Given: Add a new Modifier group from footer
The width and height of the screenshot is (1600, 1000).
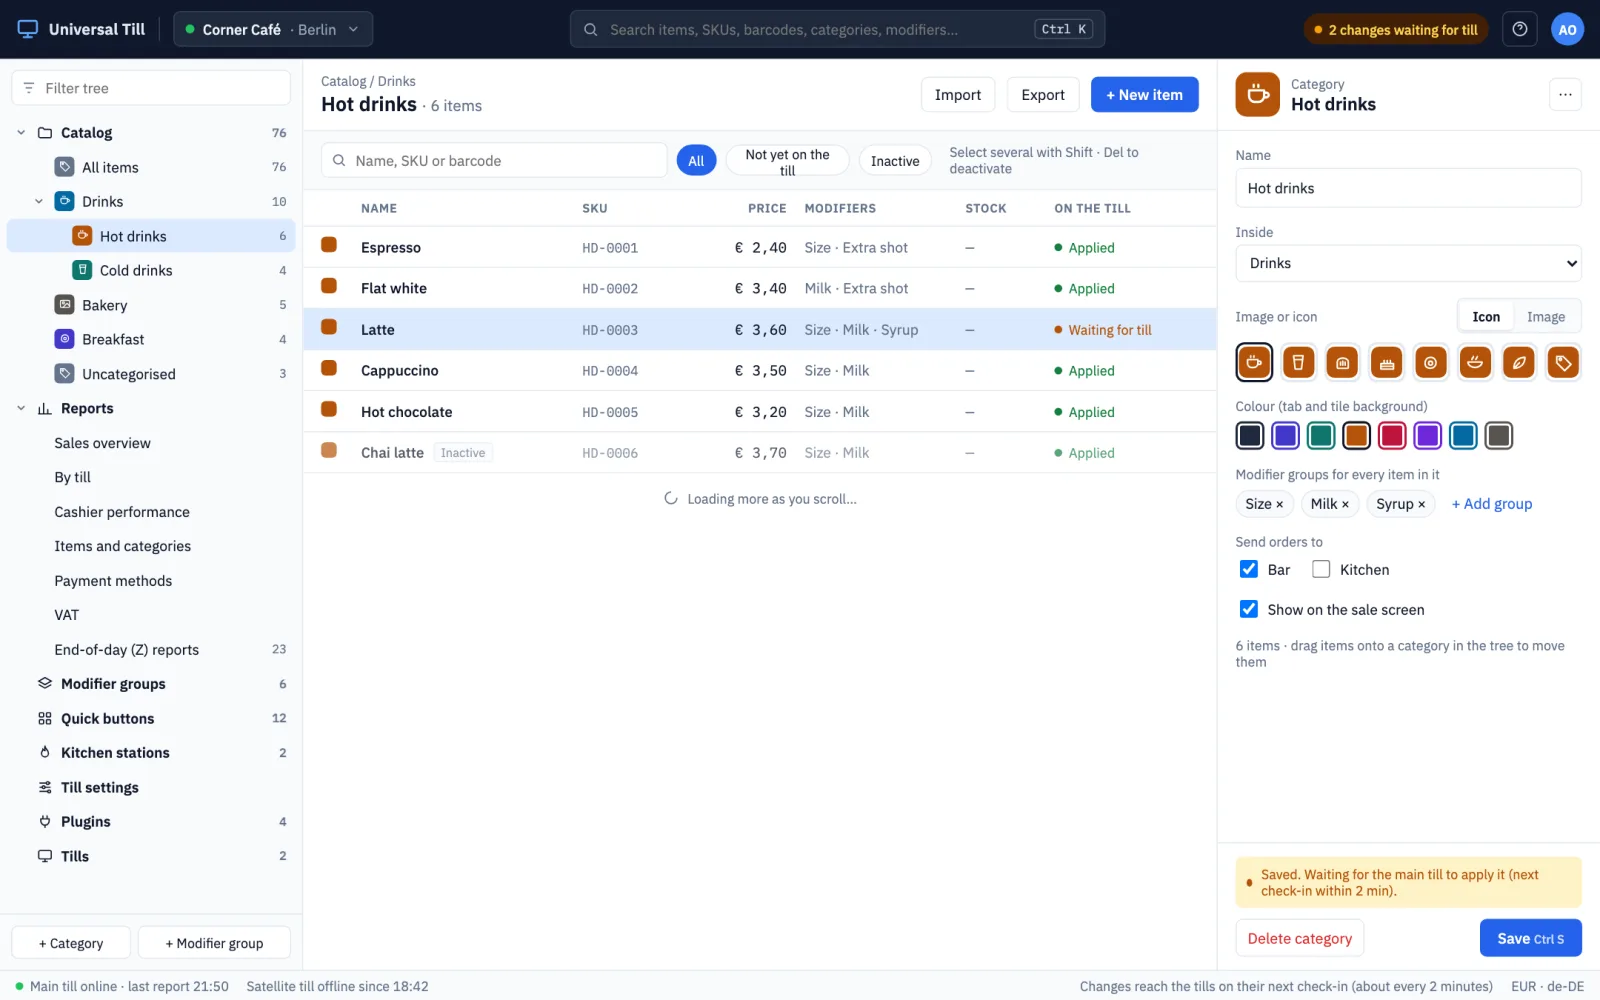Looking at the screenshot, I should tap(214, 943).
